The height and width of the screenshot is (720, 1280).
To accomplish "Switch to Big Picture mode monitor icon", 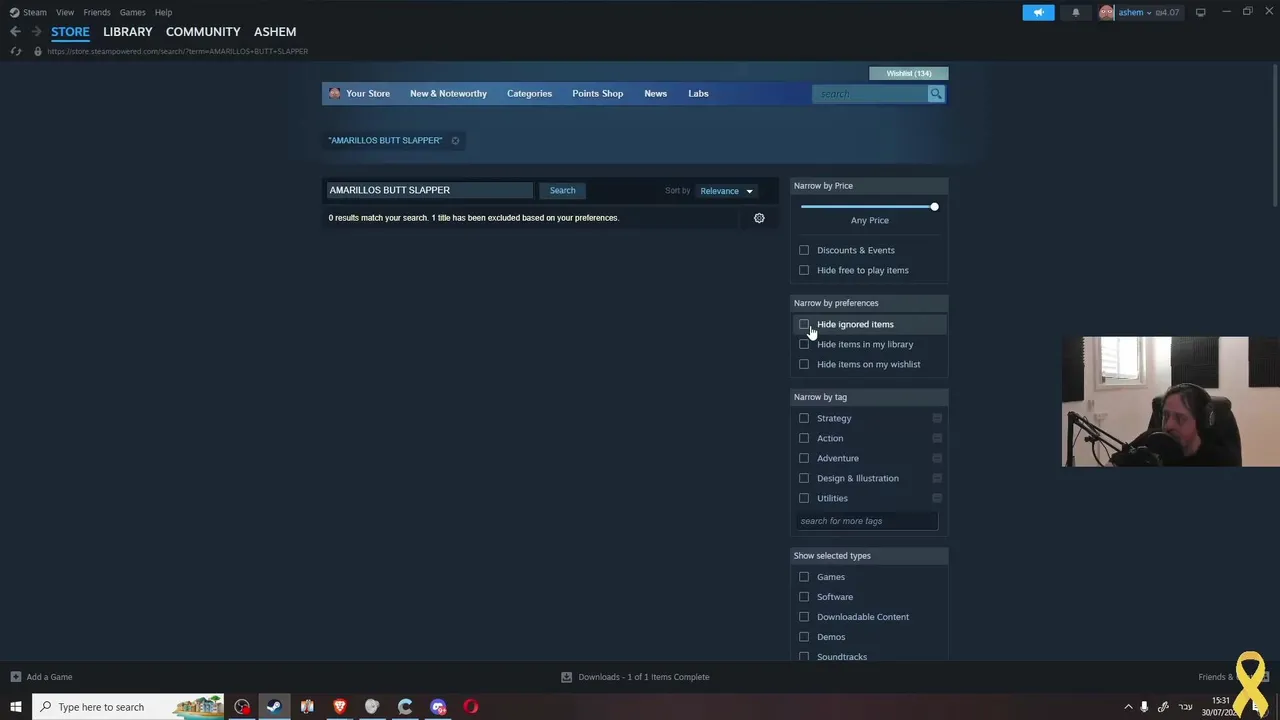I will coord(1200,12).
